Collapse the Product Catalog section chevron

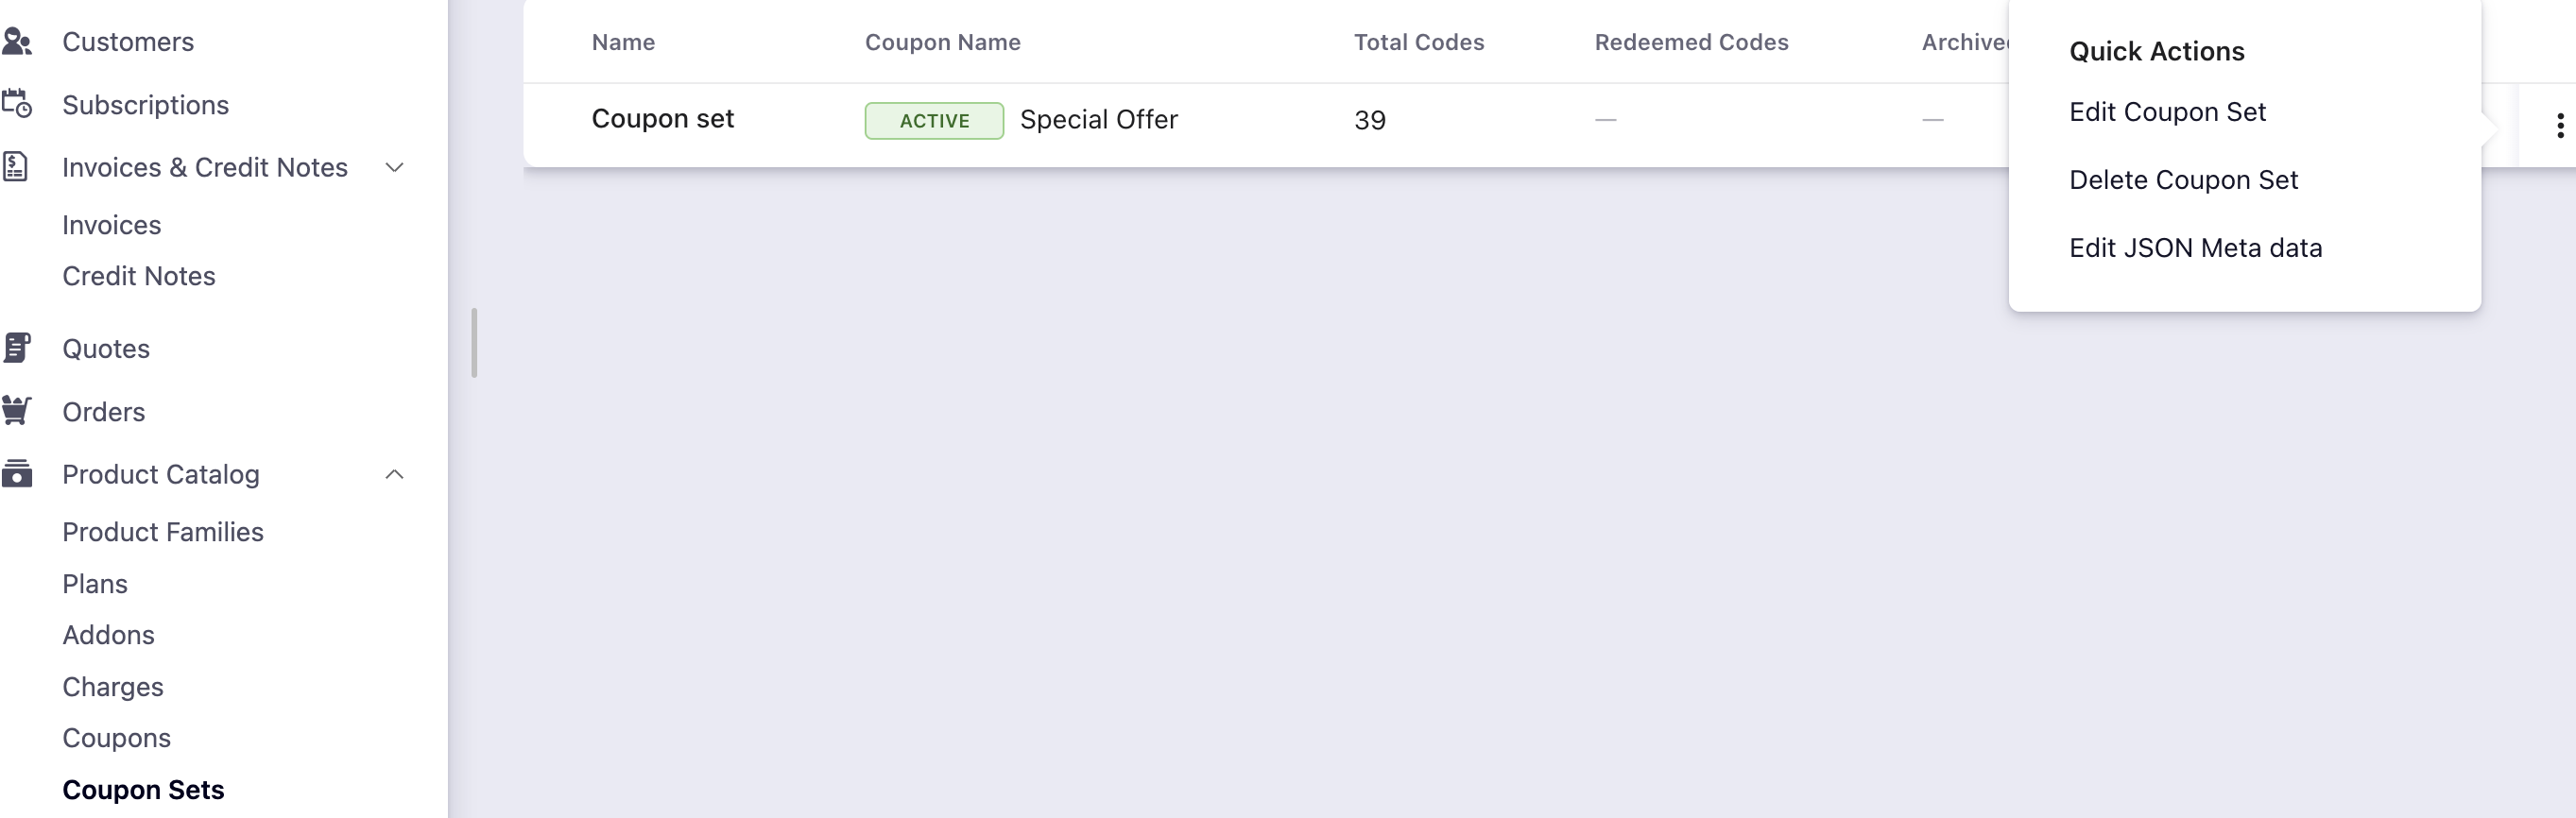[394, 474]
